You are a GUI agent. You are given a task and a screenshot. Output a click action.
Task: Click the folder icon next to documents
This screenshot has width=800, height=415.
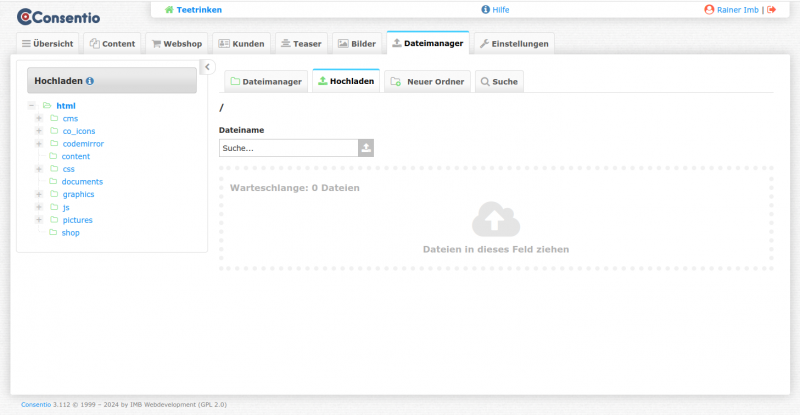point(54,182)
